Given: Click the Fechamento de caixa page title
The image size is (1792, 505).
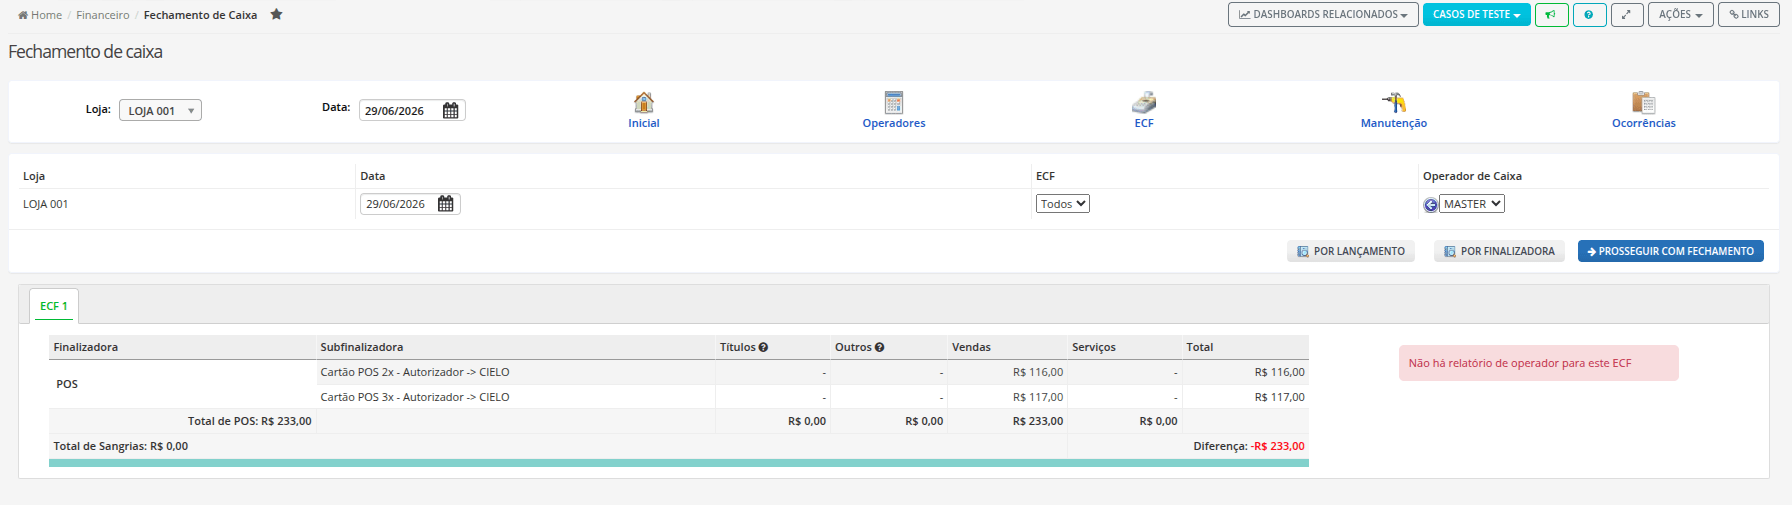Looking at the screenshot, I should coord(85,52).
